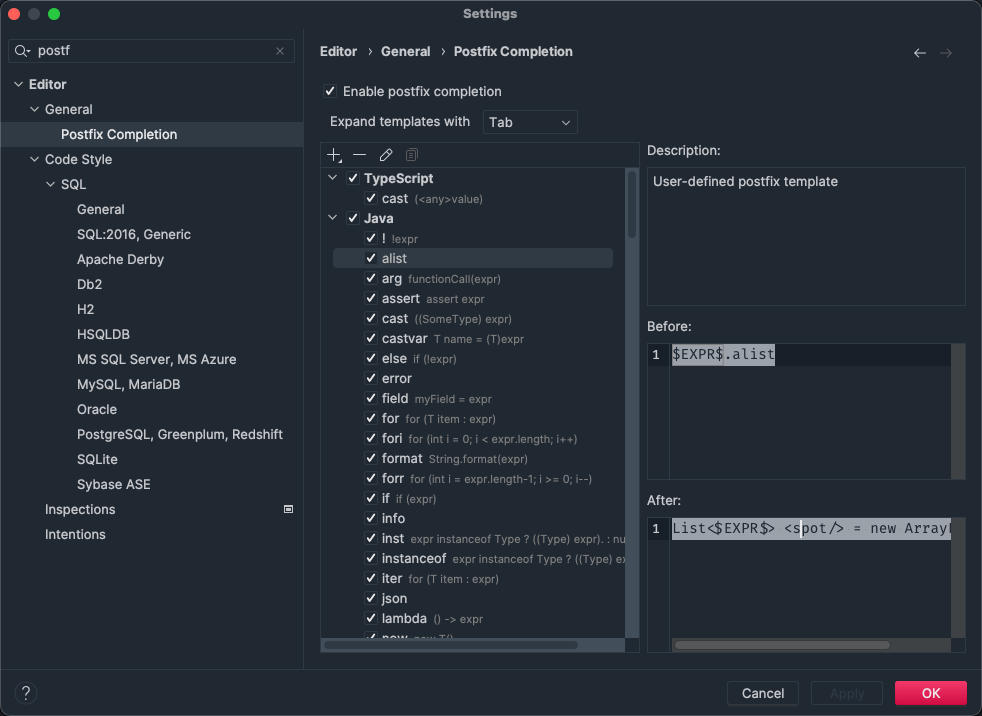The image size is (982, 716).
Task: Click the duplicate template copy icon
Action: [x=412, y=155]
